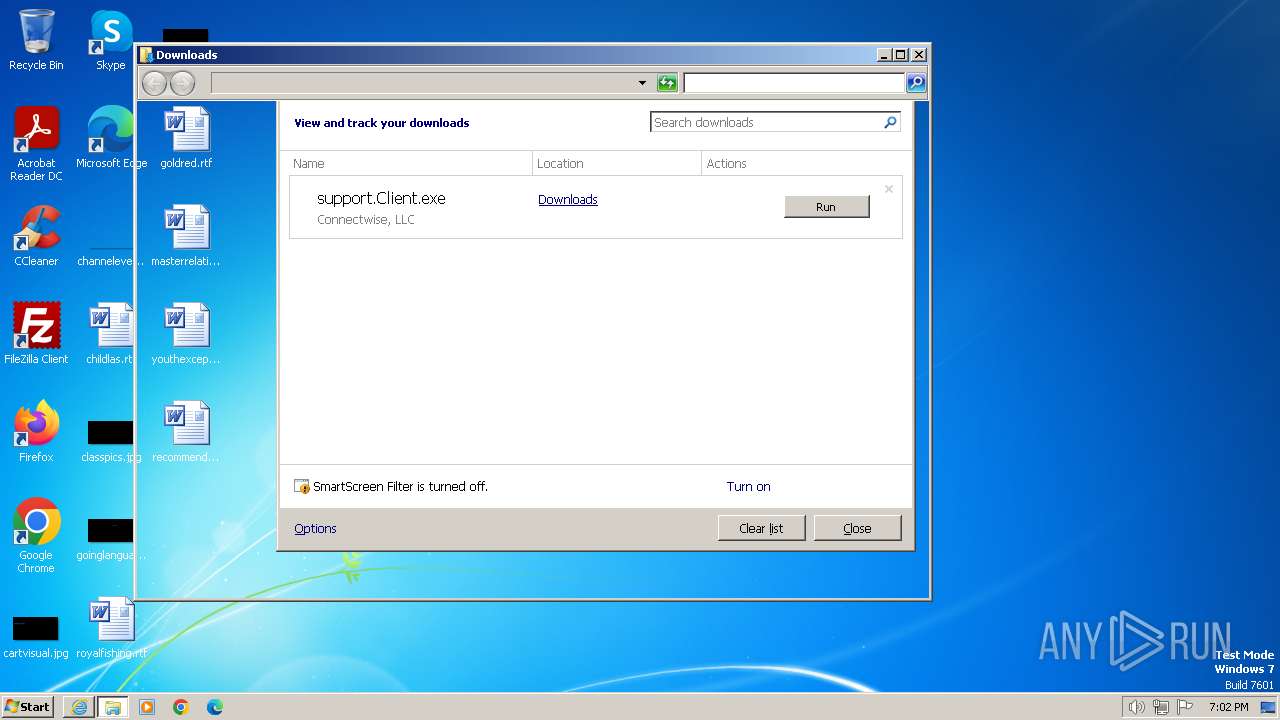Screen dimensions: 1280x720
Task: Open the Downloads location link
Action: [x=567, y=199]
